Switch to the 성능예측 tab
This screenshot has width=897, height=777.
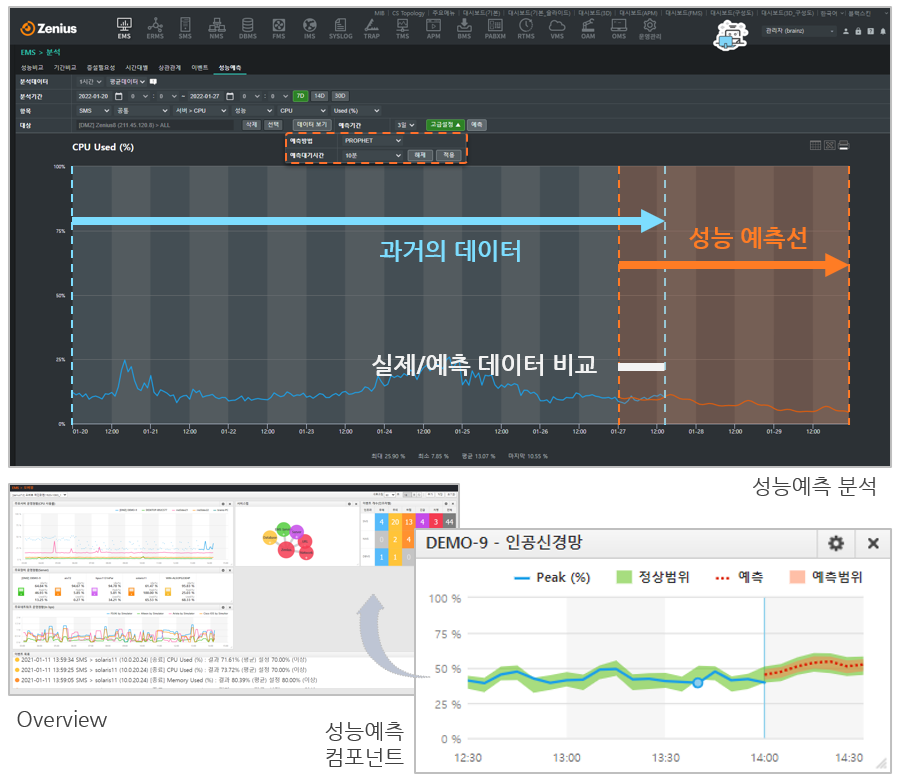[231, 67]
